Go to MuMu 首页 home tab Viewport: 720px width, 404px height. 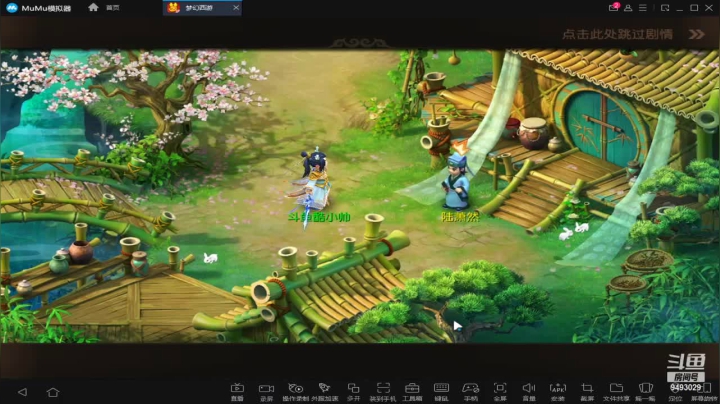coord(104,7)
